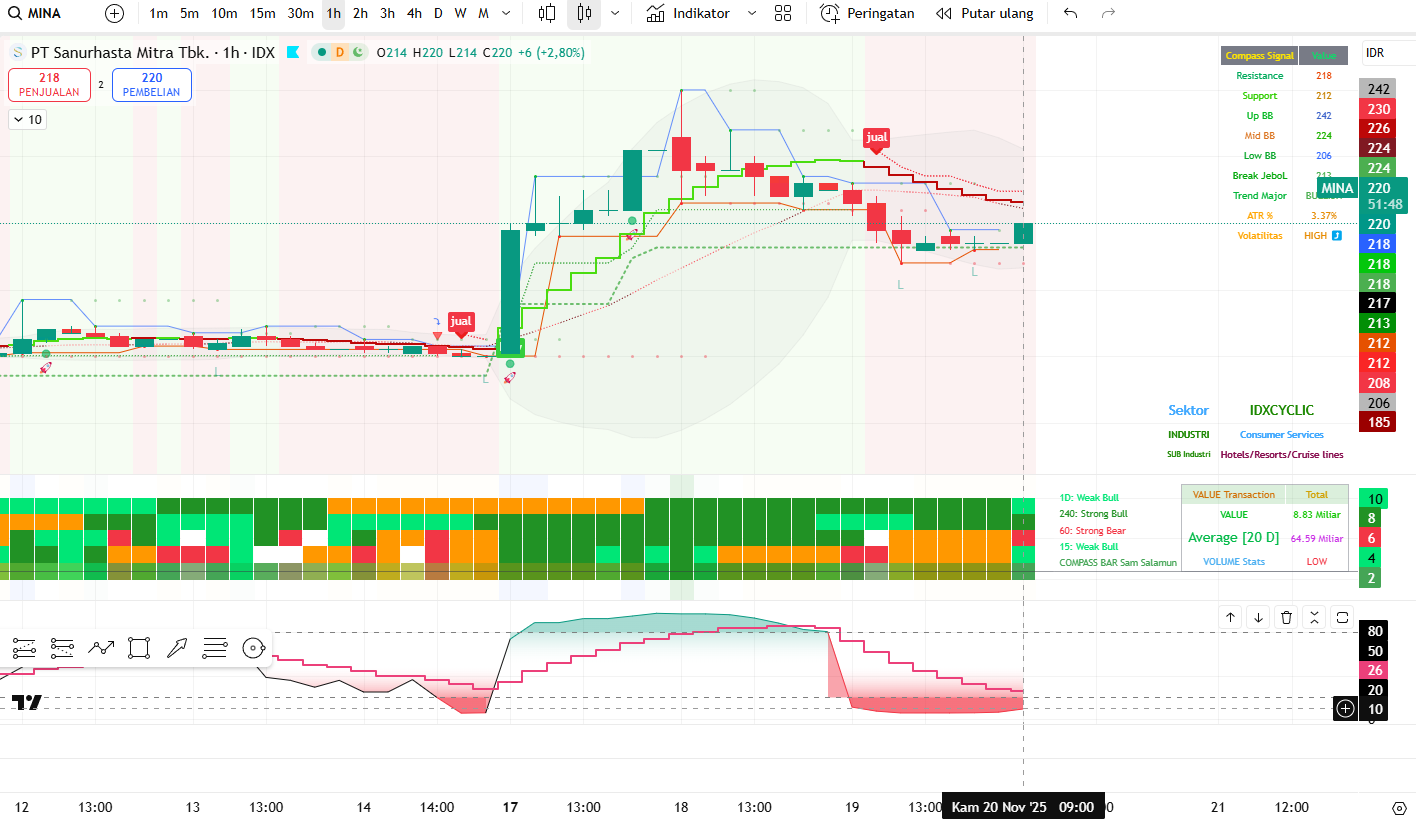Select the path line drawing tool
This screenshot has width=1416, height=823.
(x=101, y=647)
